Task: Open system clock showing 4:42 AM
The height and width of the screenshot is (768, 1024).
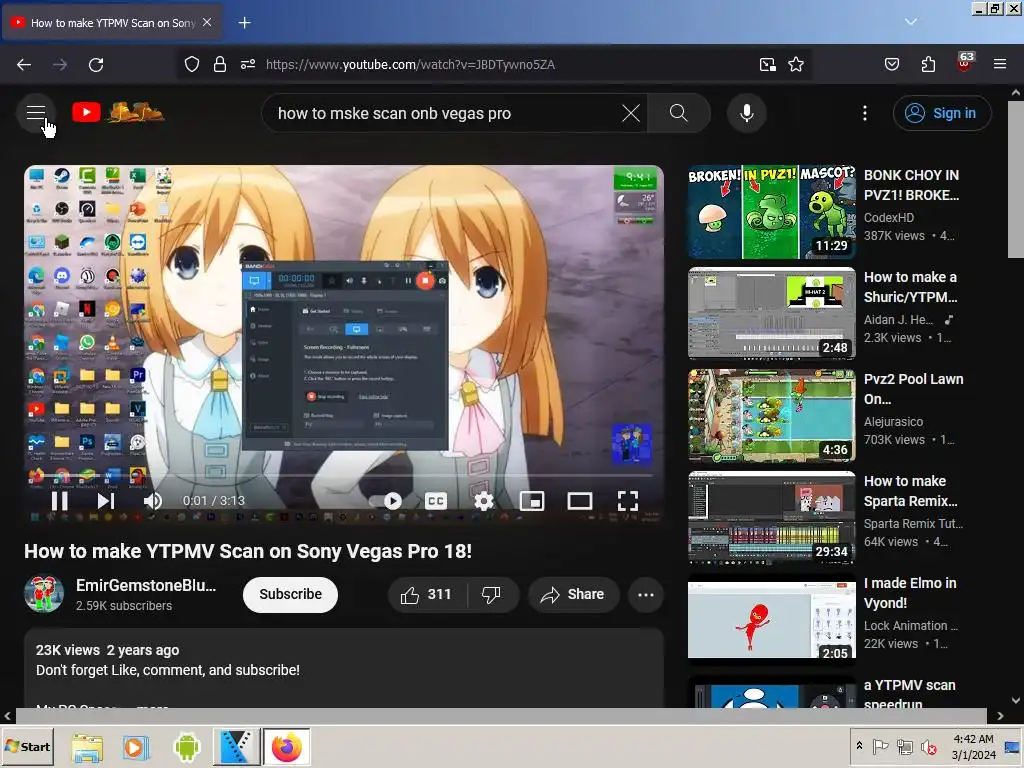Action: point(973,746)
